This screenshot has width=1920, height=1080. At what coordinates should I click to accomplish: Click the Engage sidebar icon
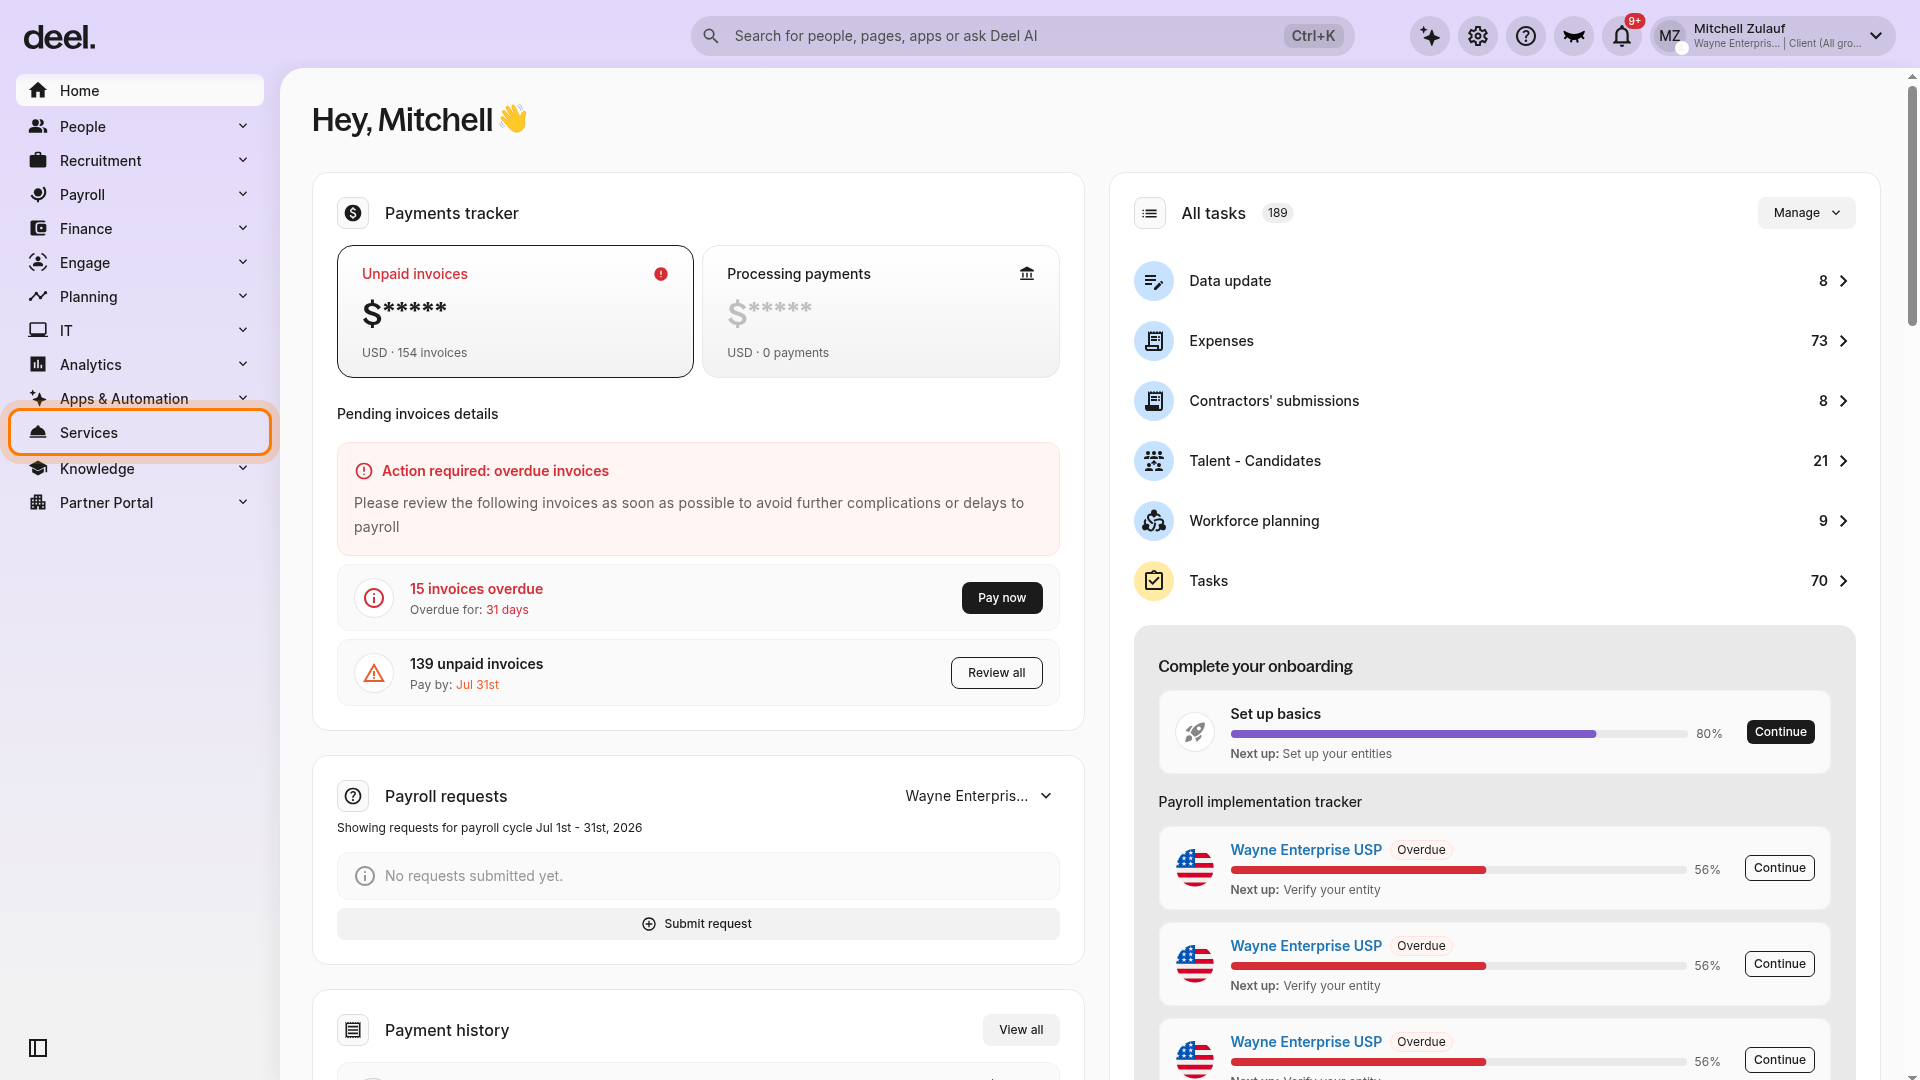point(38,262)
